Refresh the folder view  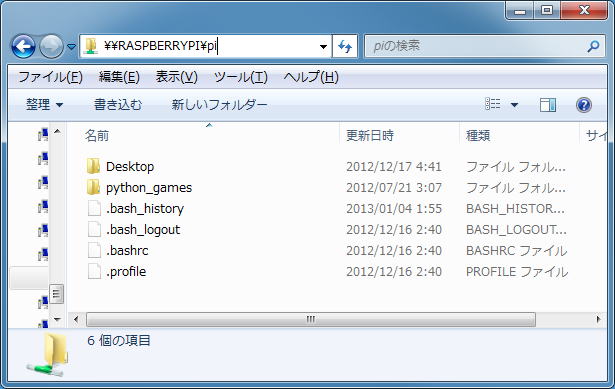click(345, 47)
